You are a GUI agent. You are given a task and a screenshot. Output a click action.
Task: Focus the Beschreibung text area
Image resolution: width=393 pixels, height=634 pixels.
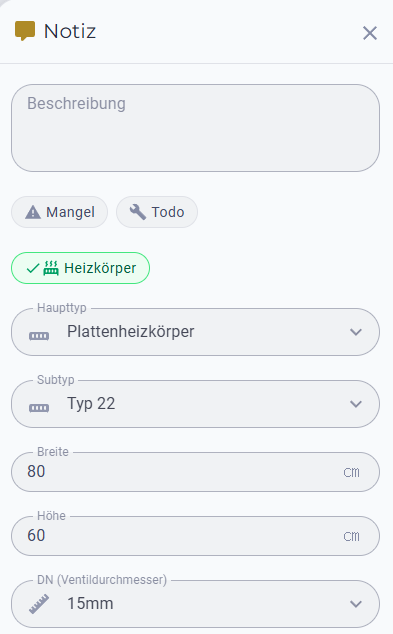point(195,128)
